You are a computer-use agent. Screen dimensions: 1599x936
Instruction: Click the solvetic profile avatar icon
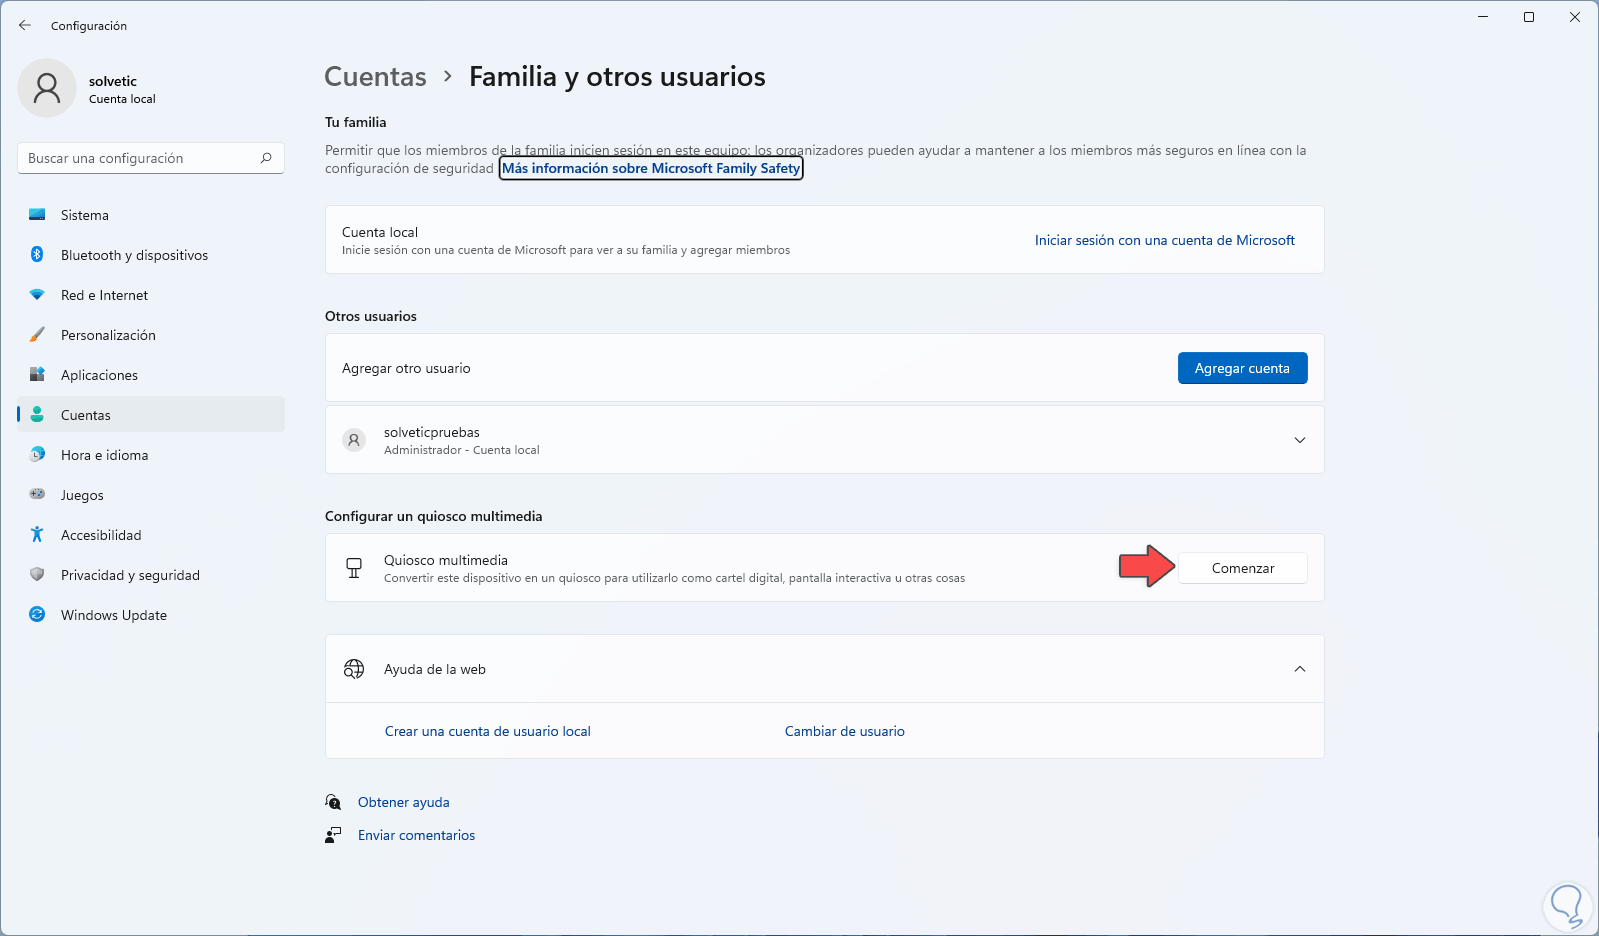(x=47, y=88)
